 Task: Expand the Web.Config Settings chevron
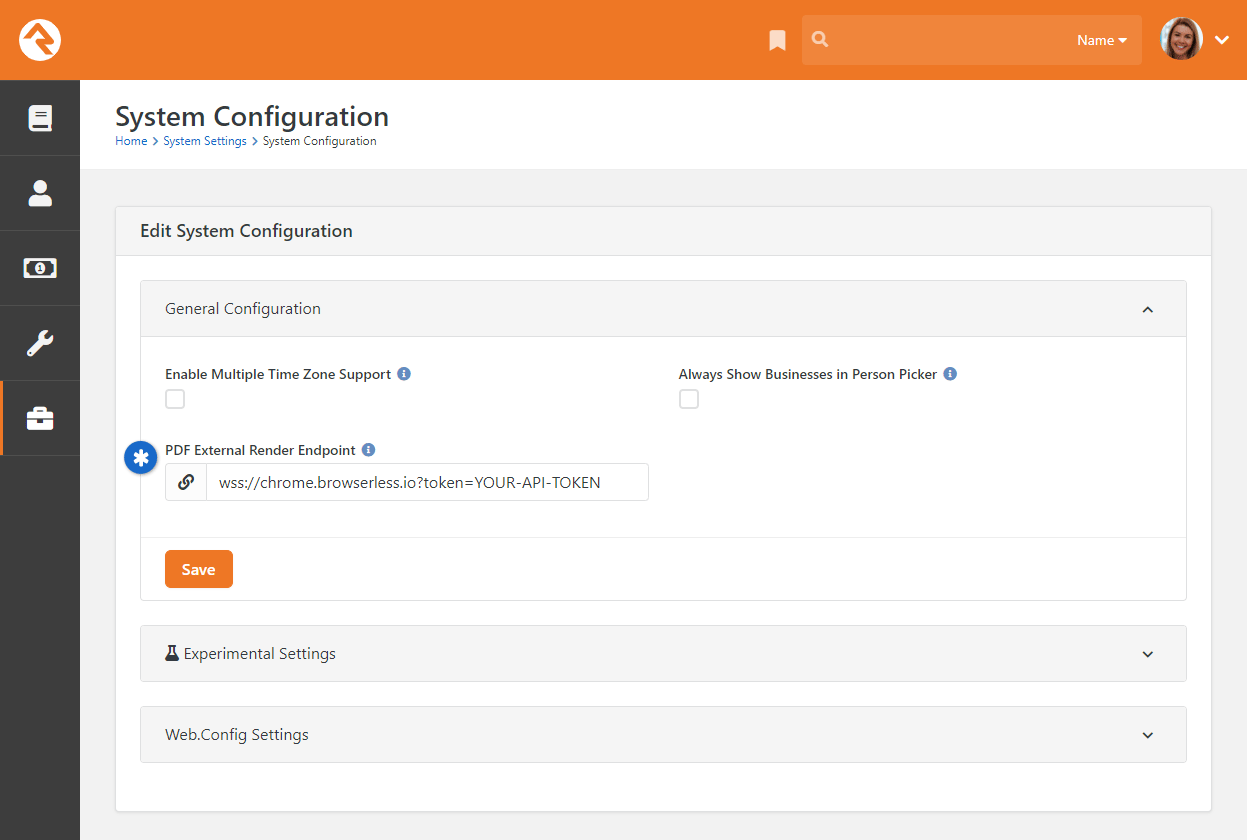pos(1148,735)
